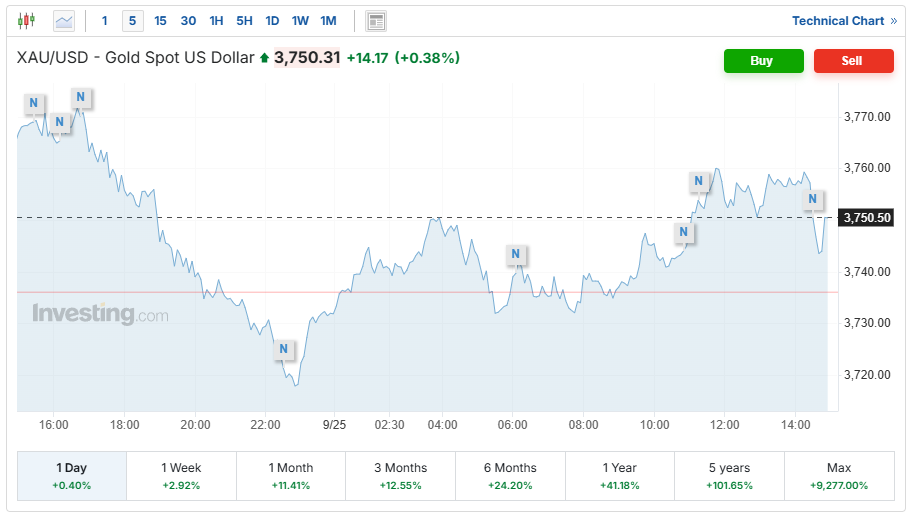Open the news marker just below 3,750.50 line
912x519 pixels.
[684, 232]
